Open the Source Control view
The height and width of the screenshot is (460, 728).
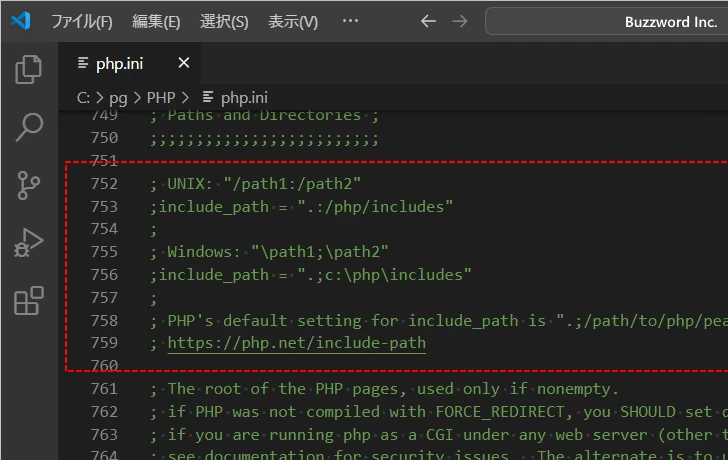(x=28, y=185)
